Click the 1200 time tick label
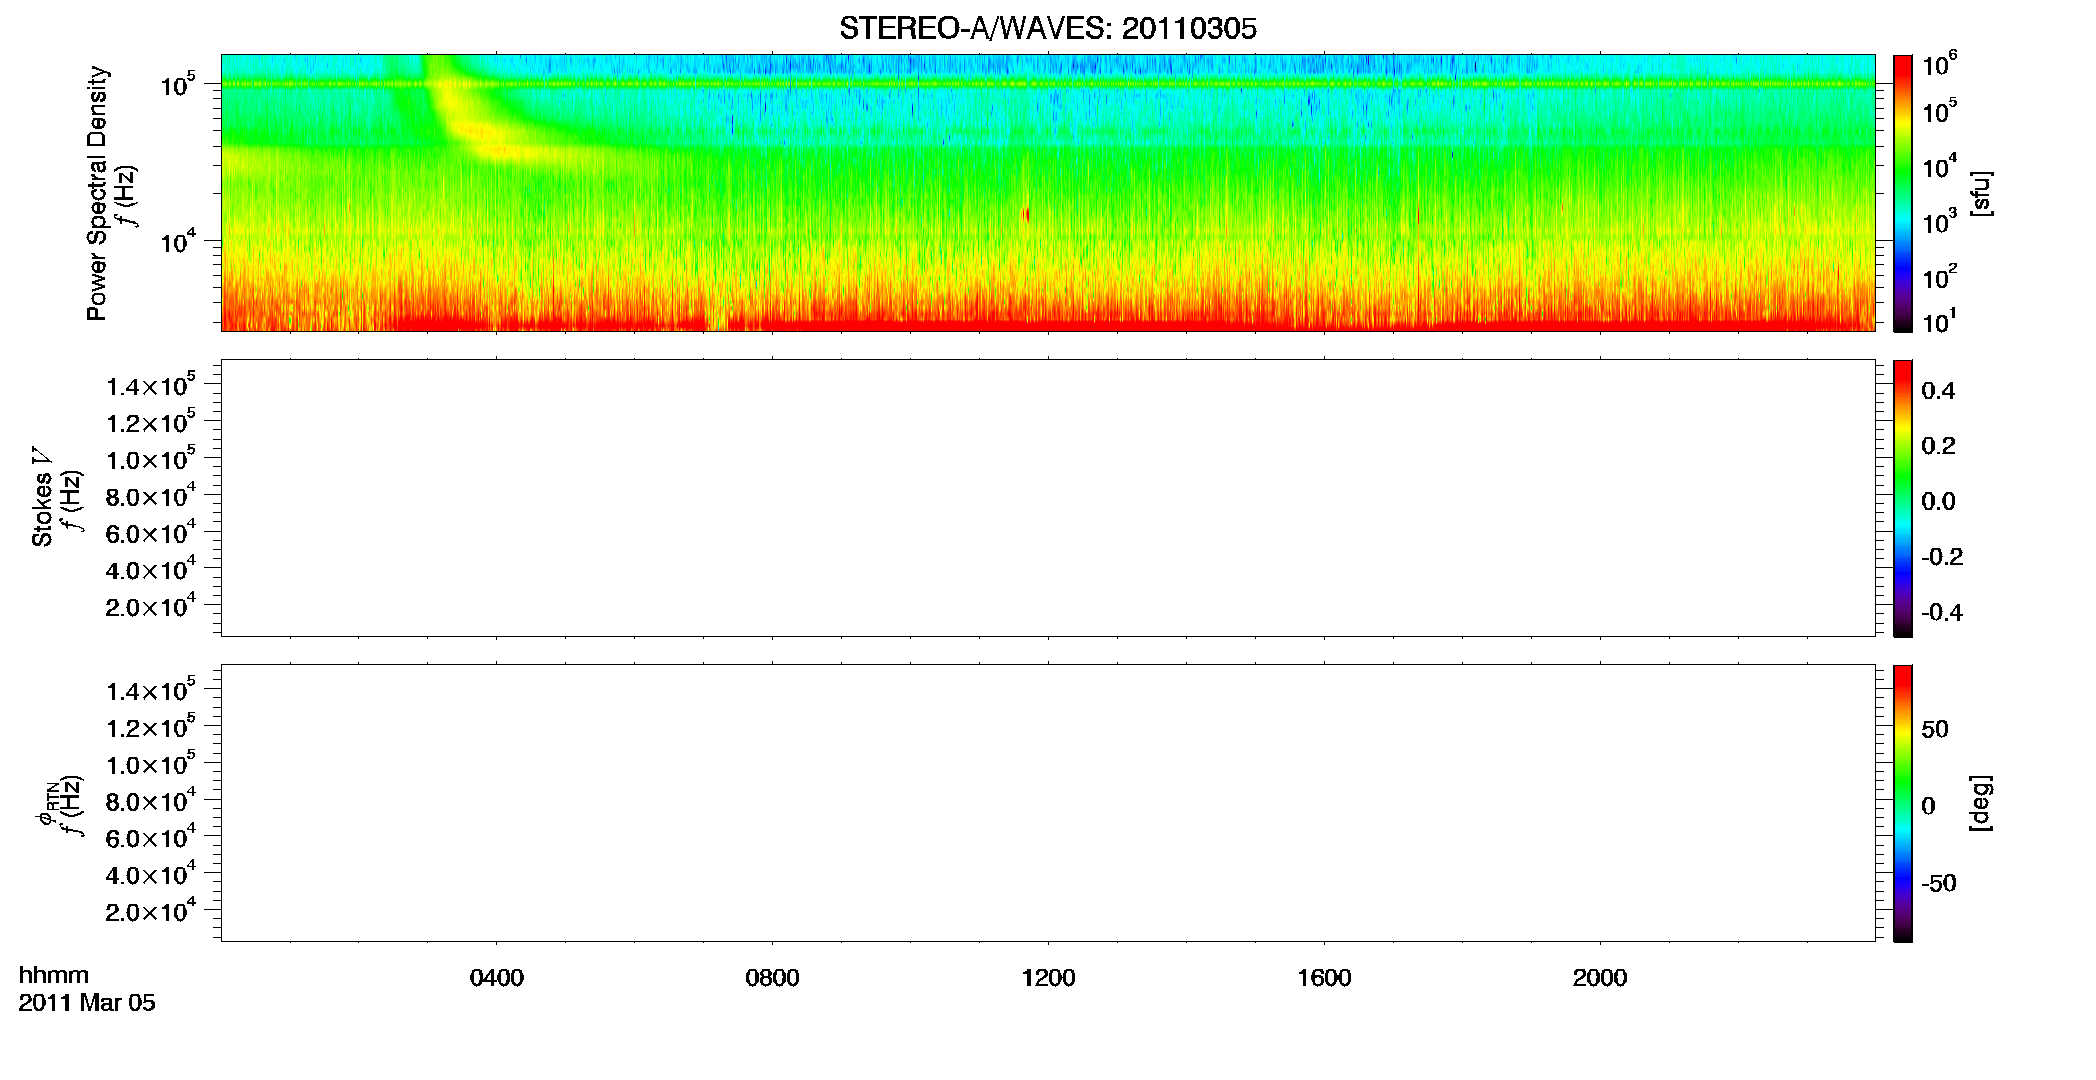Image resolution: width=2096 pixels, height=1080 pixels. tap(1048, 978)
